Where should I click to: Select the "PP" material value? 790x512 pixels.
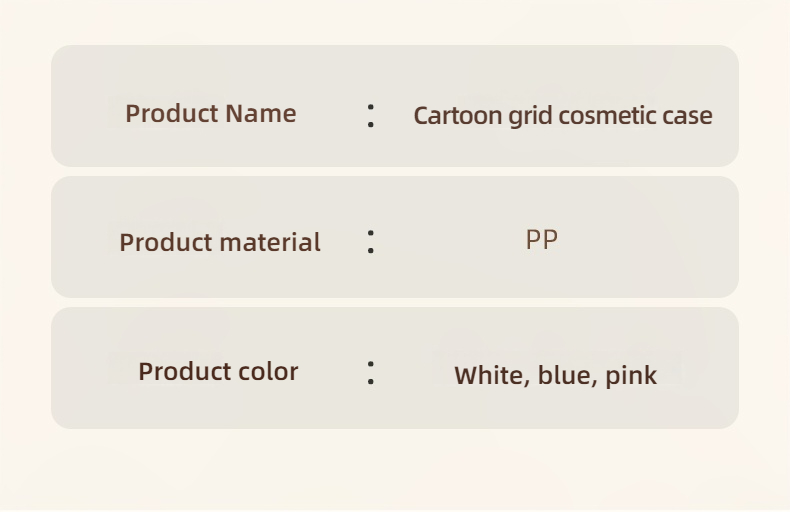coord(541,240)
